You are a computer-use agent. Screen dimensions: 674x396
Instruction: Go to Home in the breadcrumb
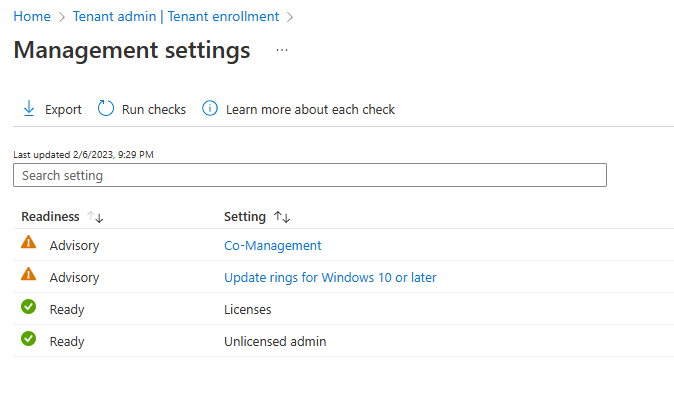click(x=32, y=16)
